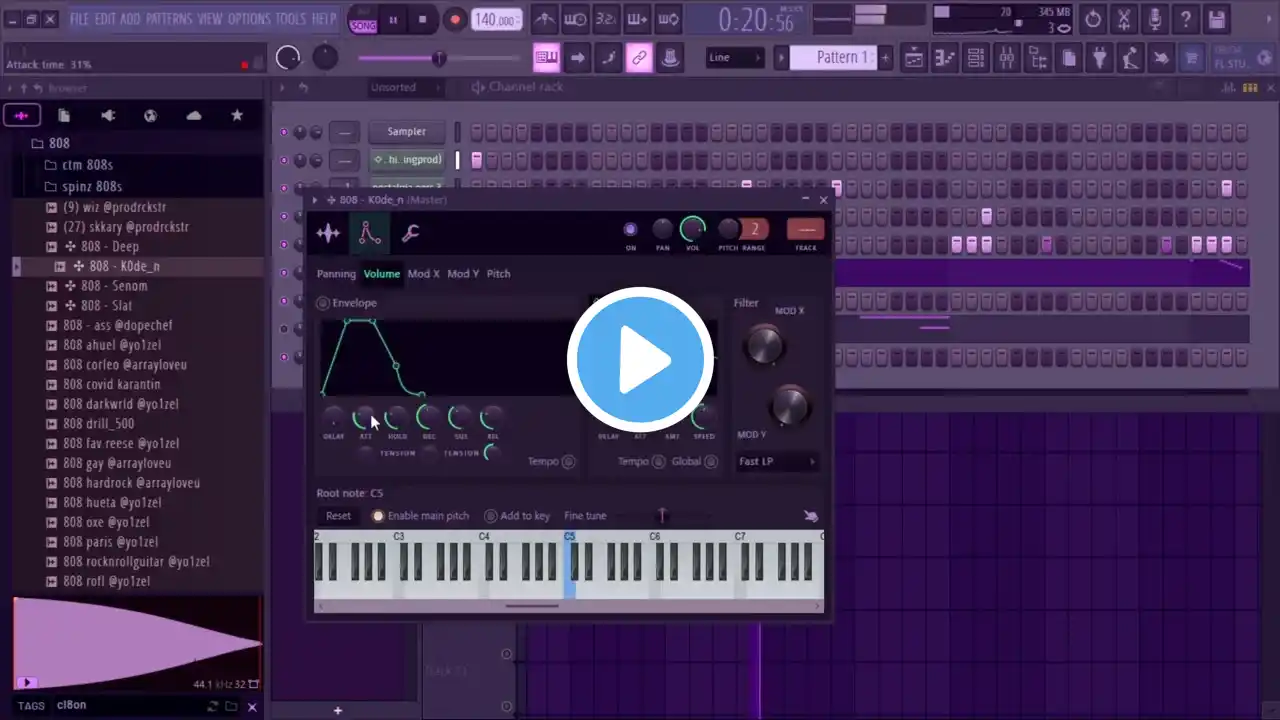Select the browser speaker/sounds tab icon
The image size is (1280, 720).
108,116
